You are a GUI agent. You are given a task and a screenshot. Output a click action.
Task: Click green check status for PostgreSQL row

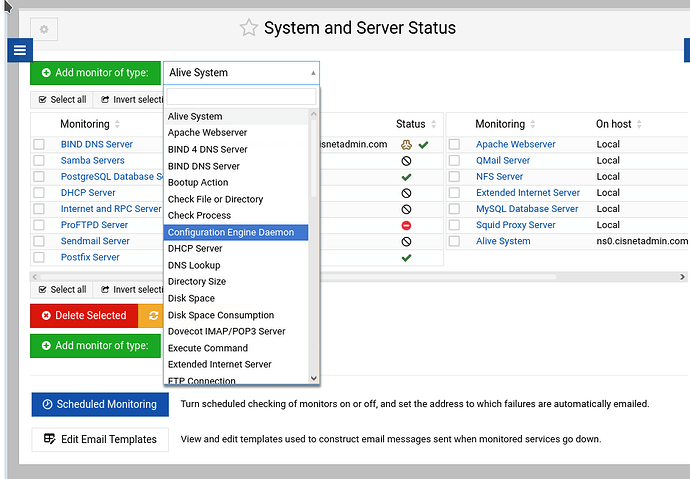point(406,177)
